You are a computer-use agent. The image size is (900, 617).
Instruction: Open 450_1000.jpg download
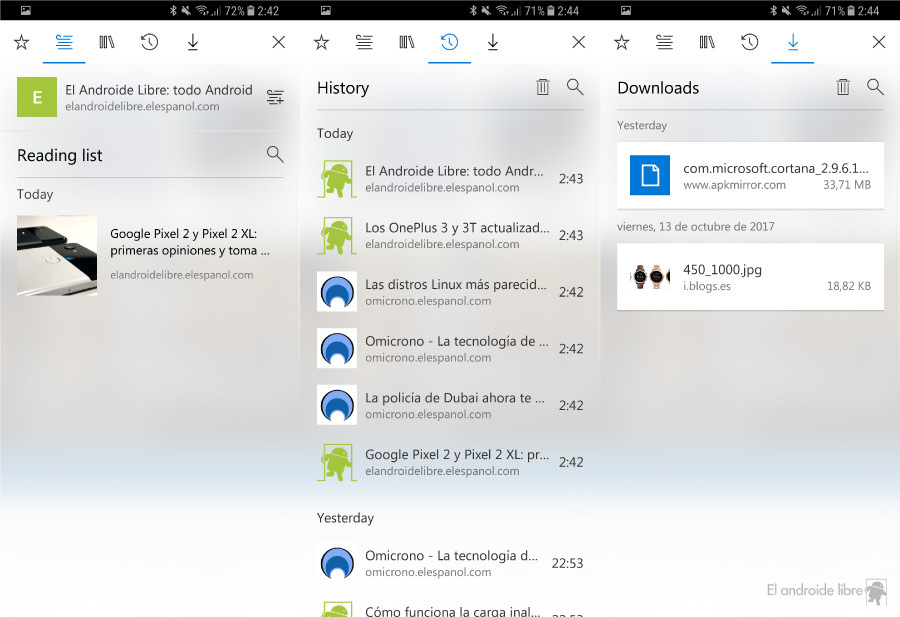750,277
